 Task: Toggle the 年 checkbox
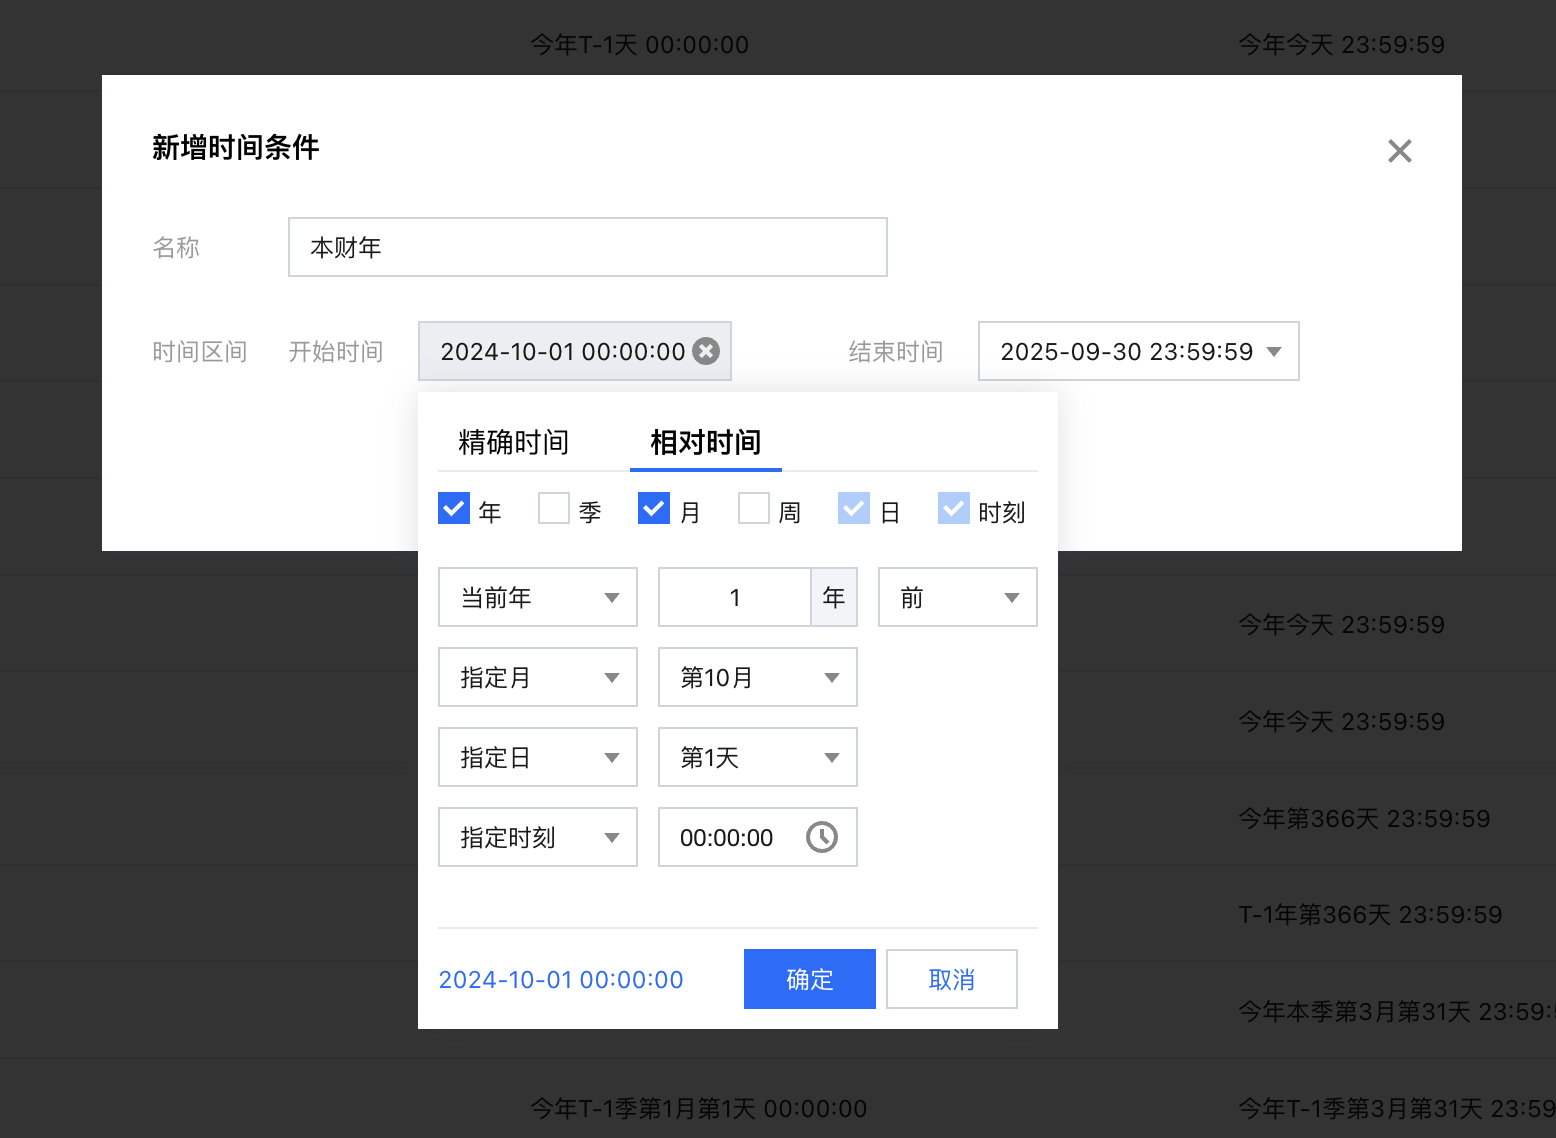[x=454, y=509]
